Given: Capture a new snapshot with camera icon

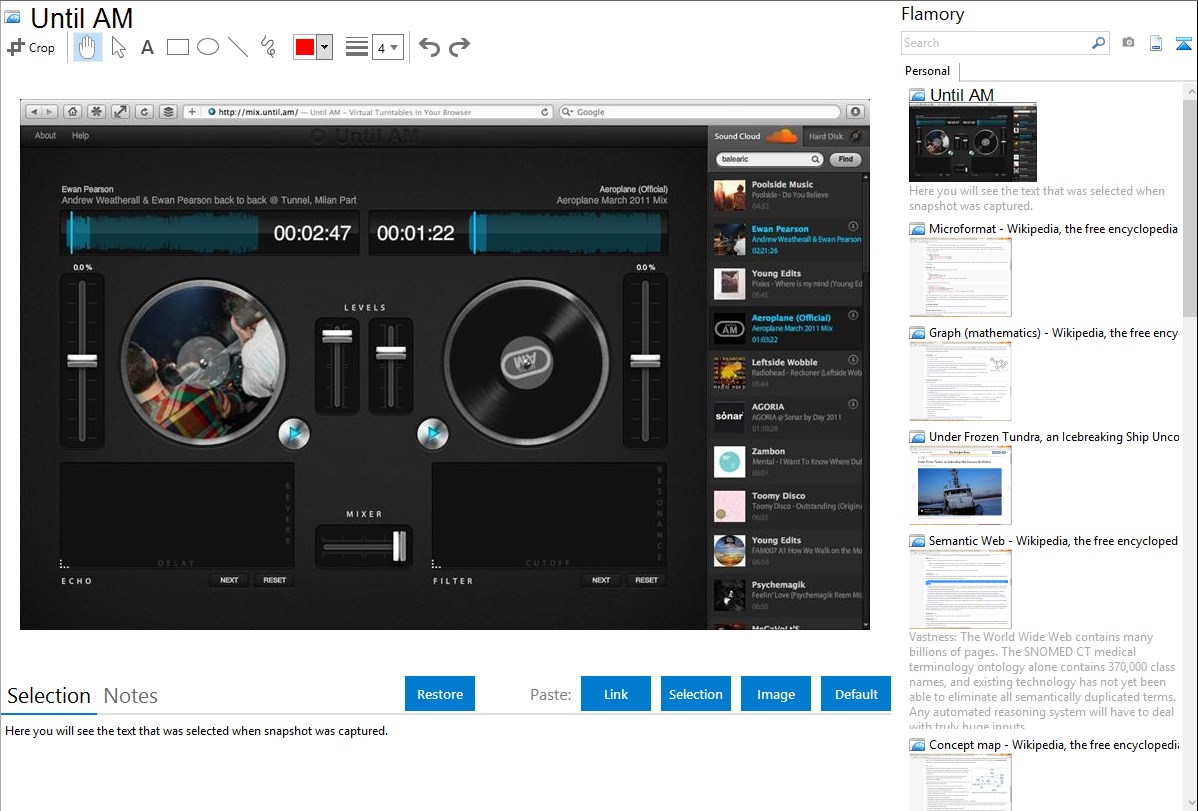Looking at the screenshot, I should click(1128, 43).
